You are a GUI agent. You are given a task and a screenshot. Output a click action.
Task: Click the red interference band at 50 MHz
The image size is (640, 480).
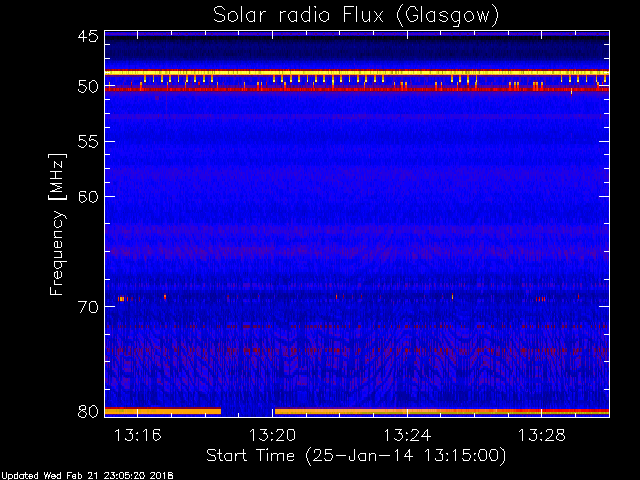[x=357, y=89]
